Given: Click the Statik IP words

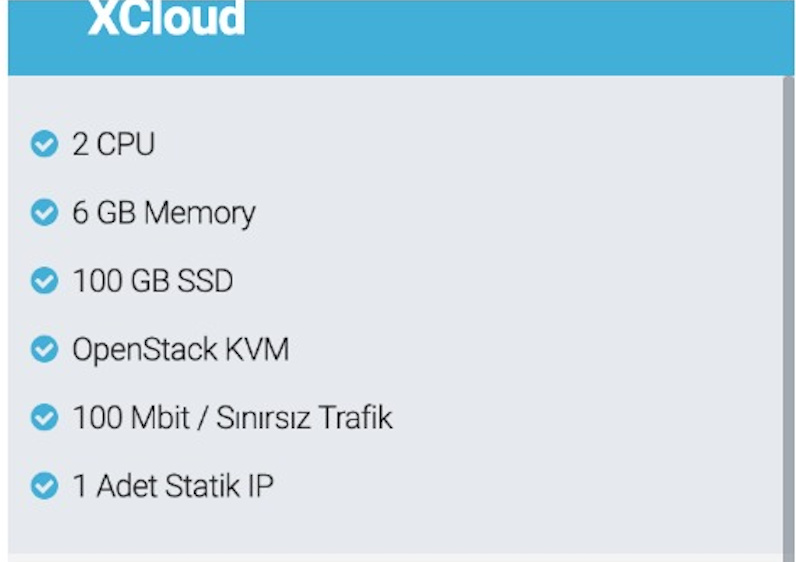Looking at the screenshot, I should click(219, 486).
